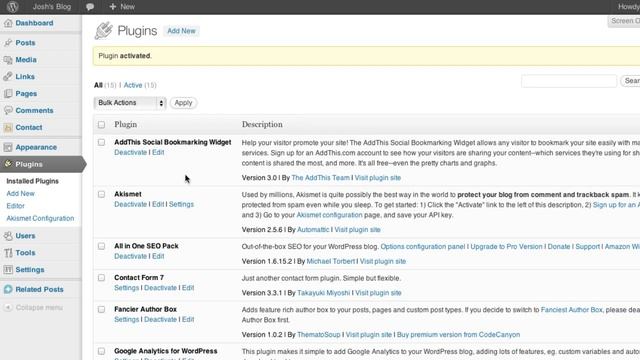Click the Search plugins button
Viewport: 640px width, 360px height.
pyautogui.click(x=630, y=81)
